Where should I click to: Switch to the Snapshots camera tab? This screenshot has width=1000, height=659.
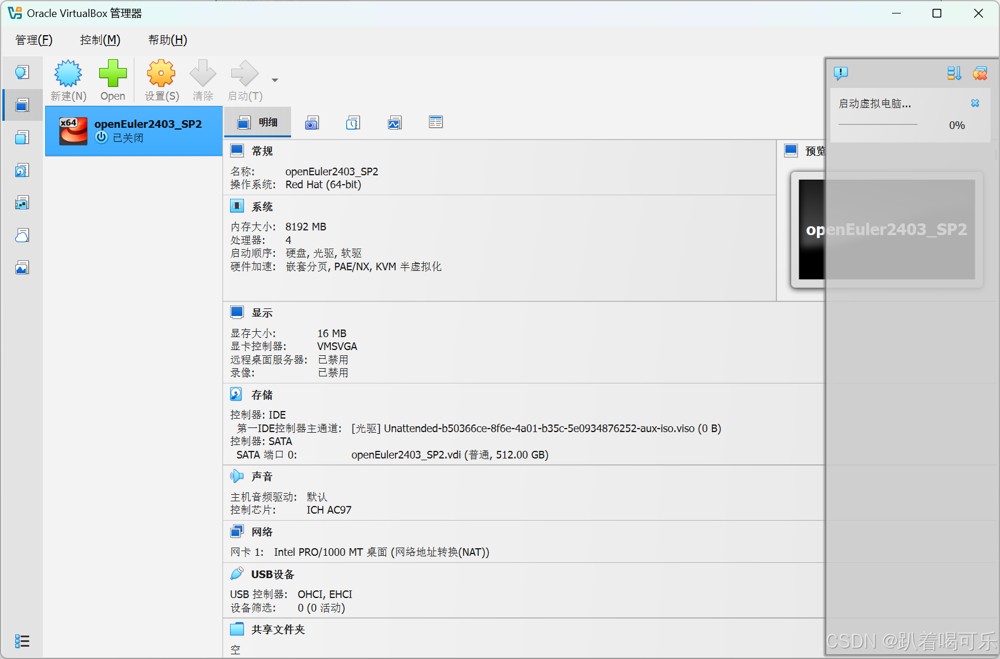(311, 122)
